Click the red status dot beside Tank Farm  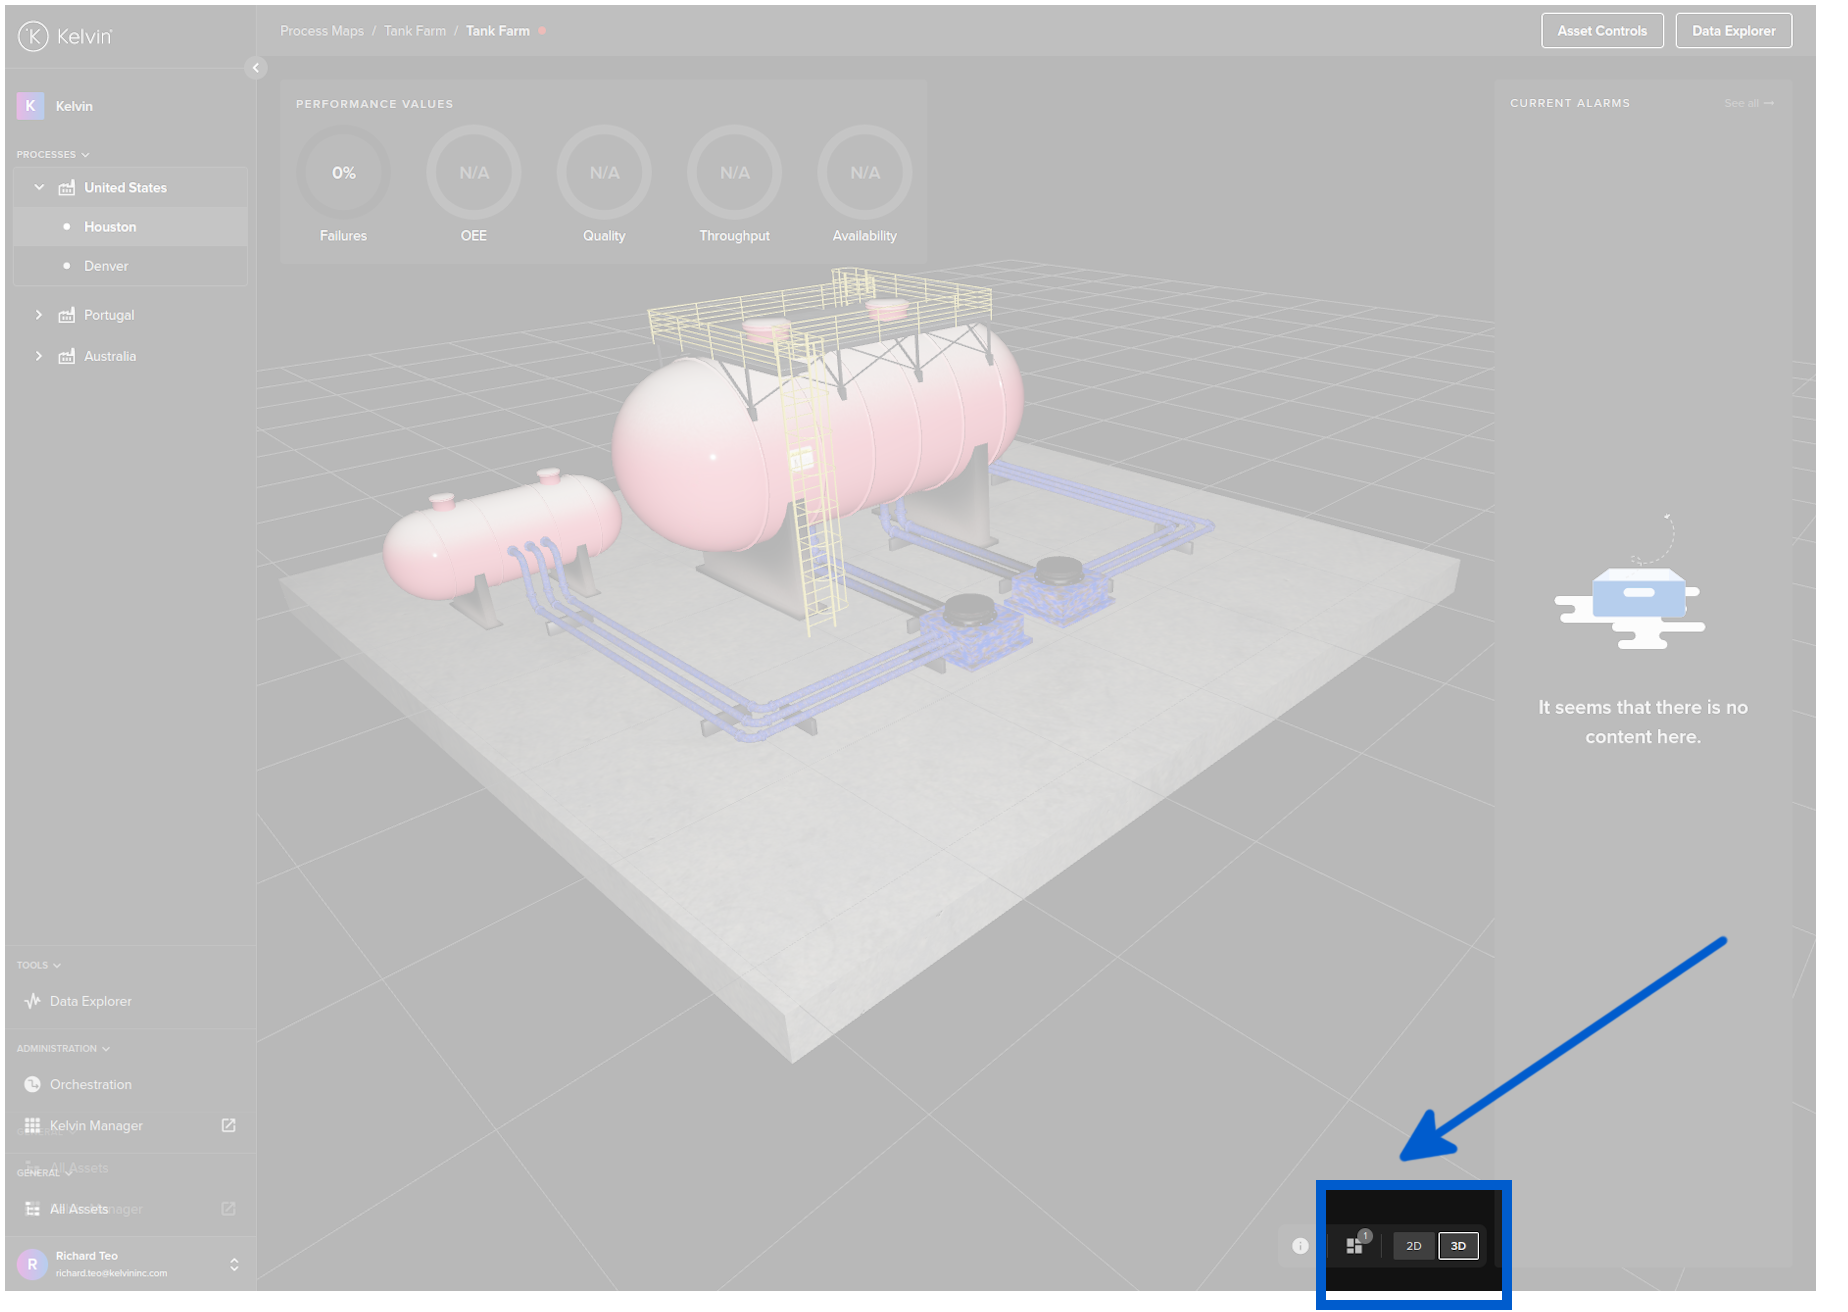[542, 31]
